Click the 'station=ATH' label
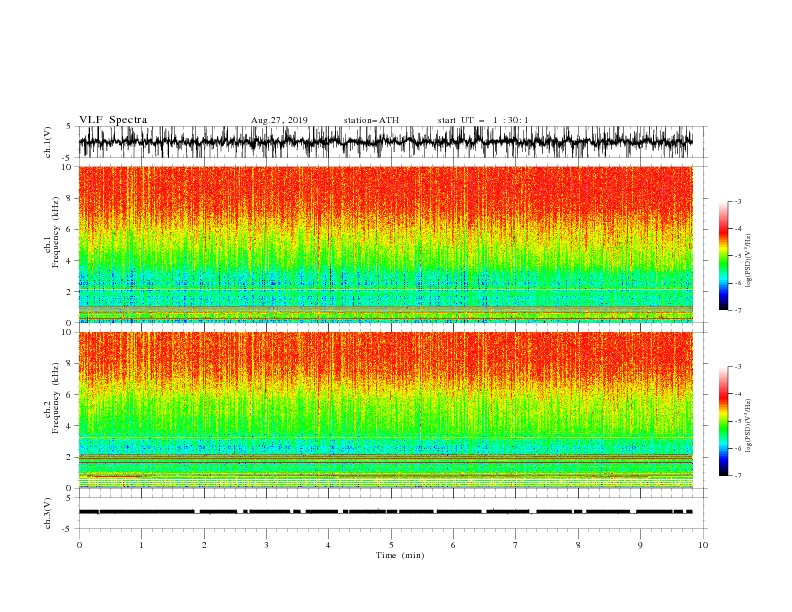792x612 pixels. pos(371,120)
